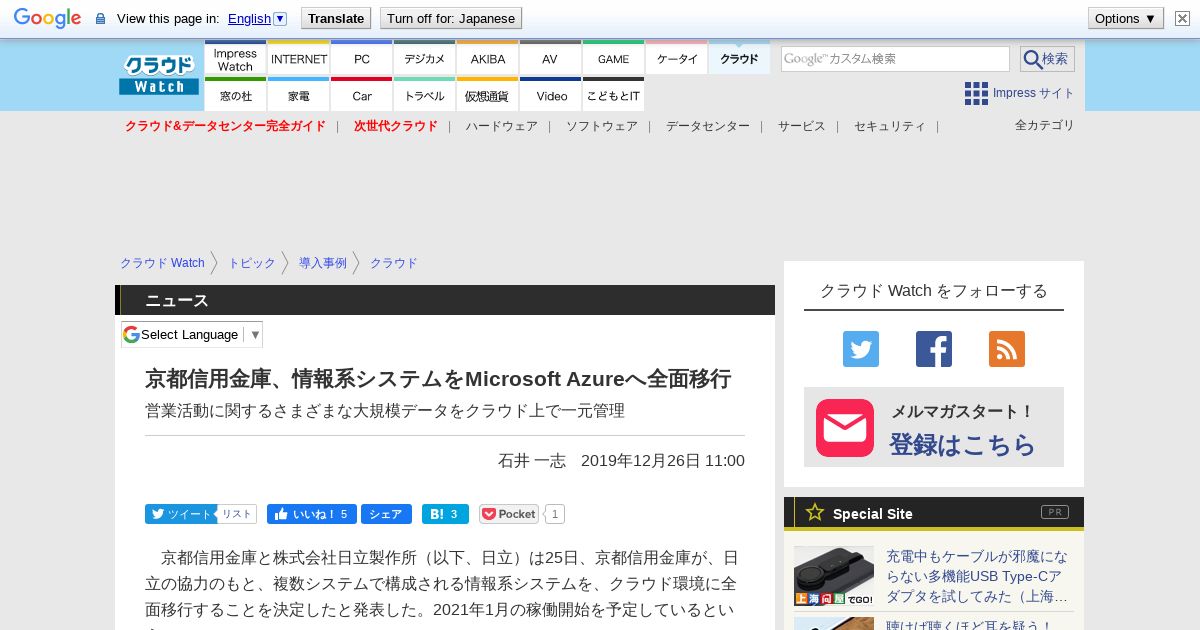Open the RSS feed icon
The height and width of the screenshot is (630, 1200).
[x=1007, y=349]
